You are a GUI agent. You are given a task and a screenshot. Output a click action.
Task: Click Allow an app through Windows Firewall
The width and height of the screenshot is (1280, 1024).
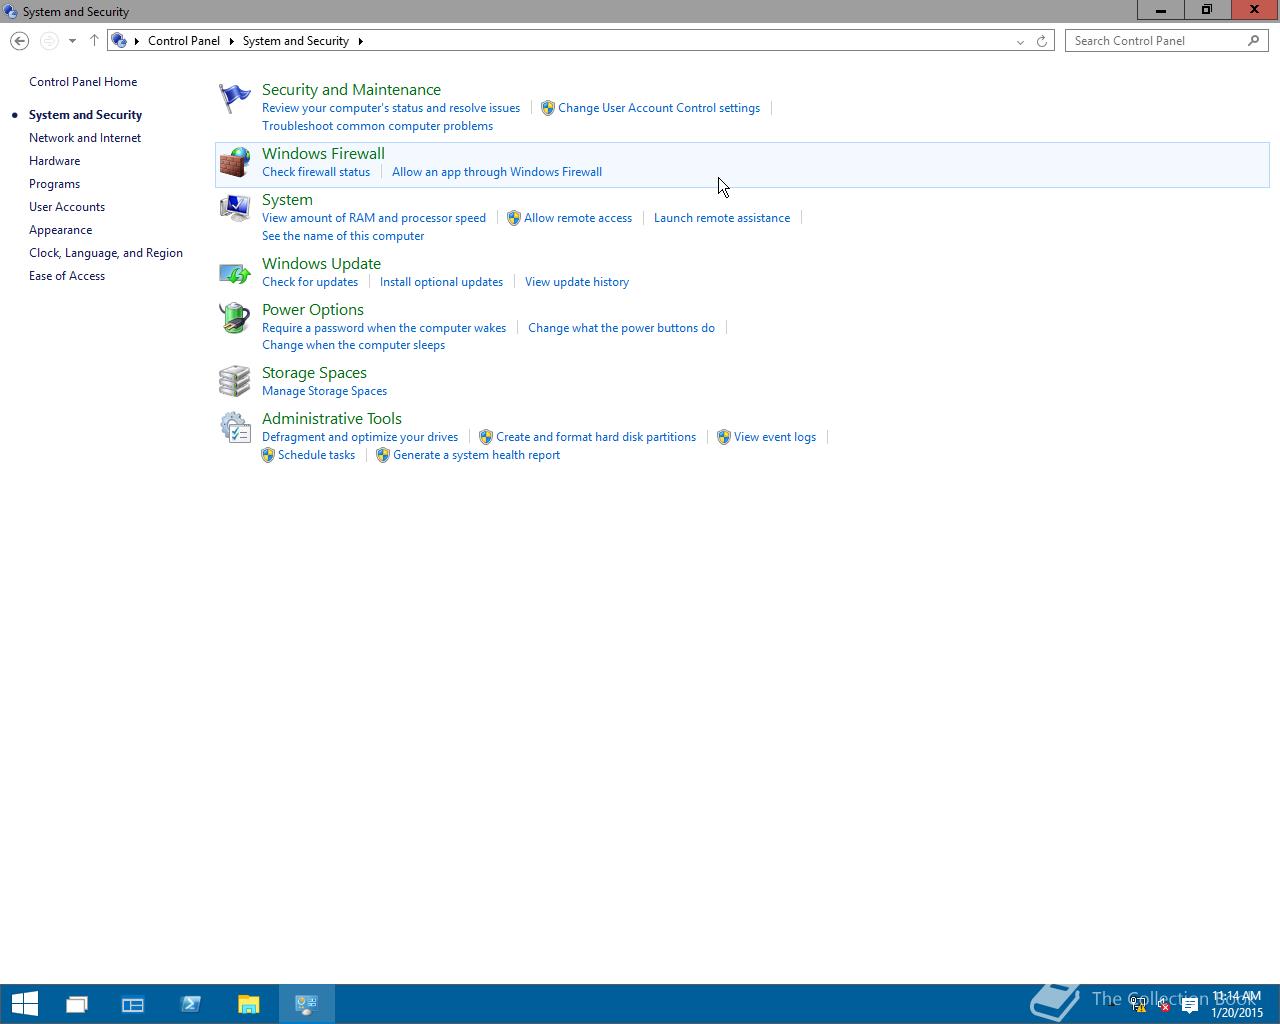pyautogui.click(x=497, y=172)
